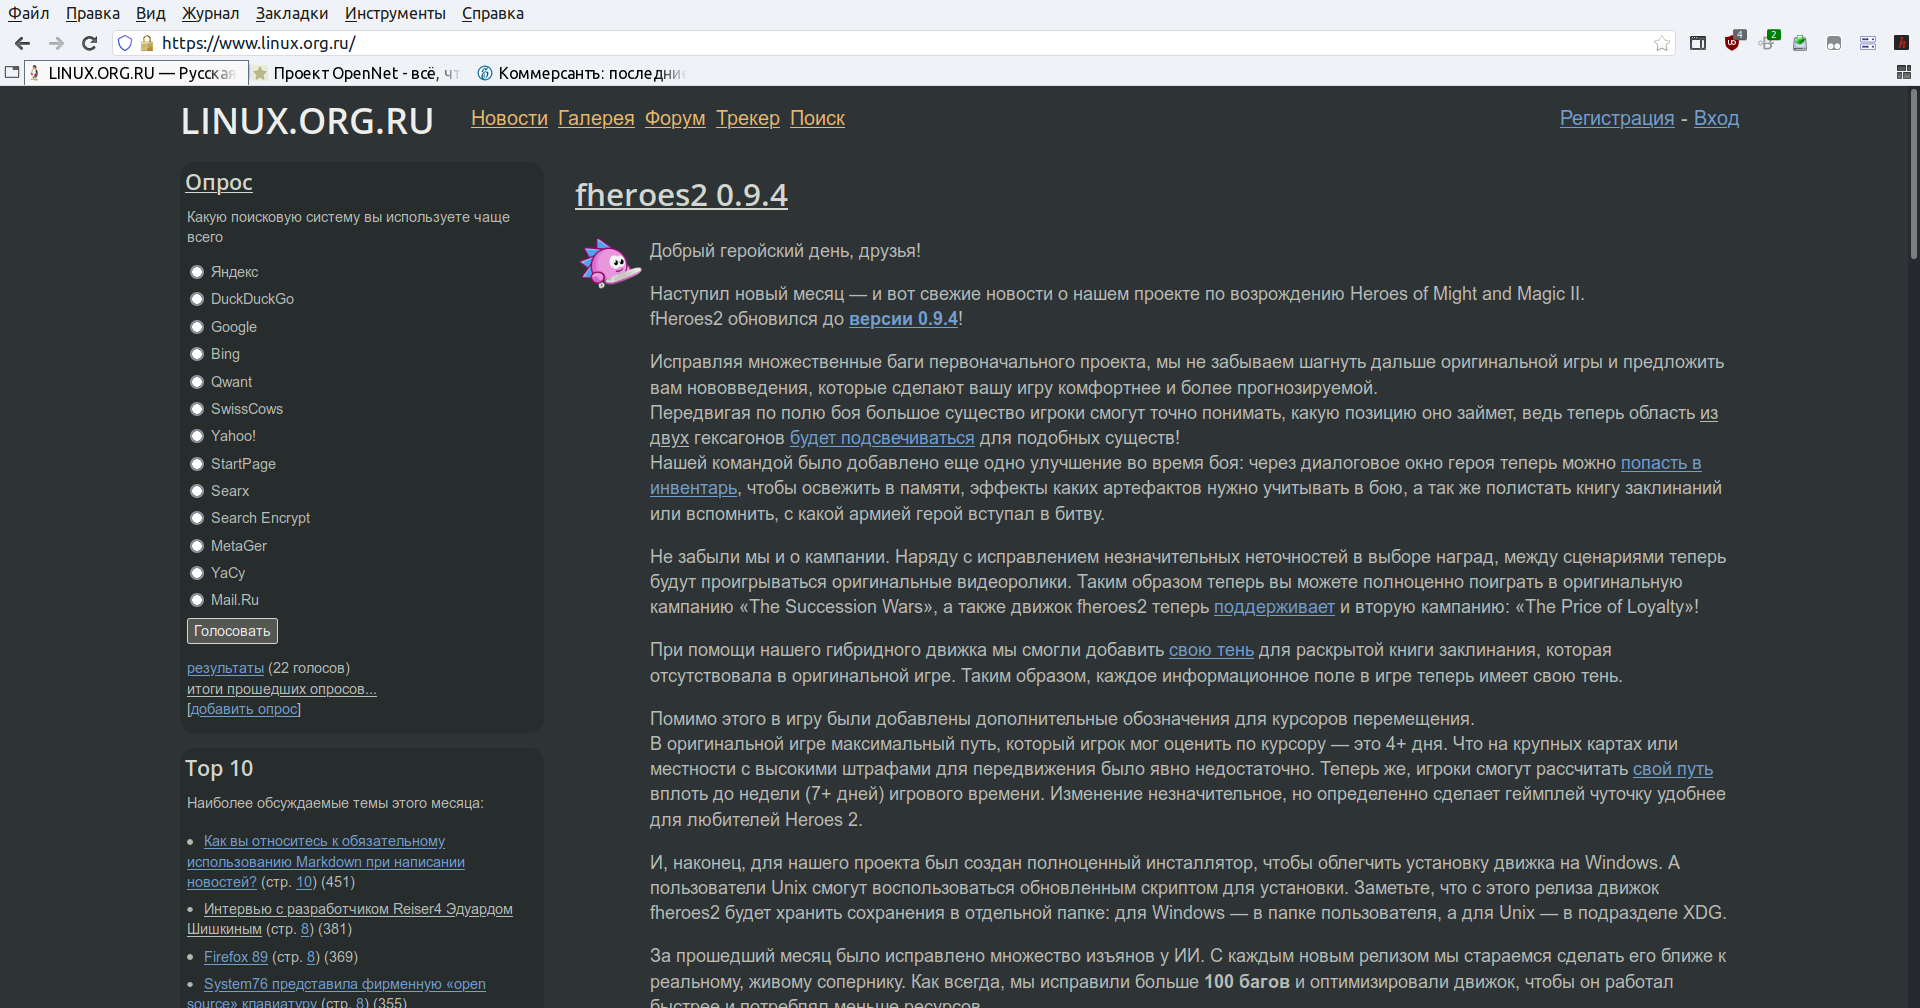Reload the current page
This screenshot has width=1920, height=1008.
click(x=89, y=43)
